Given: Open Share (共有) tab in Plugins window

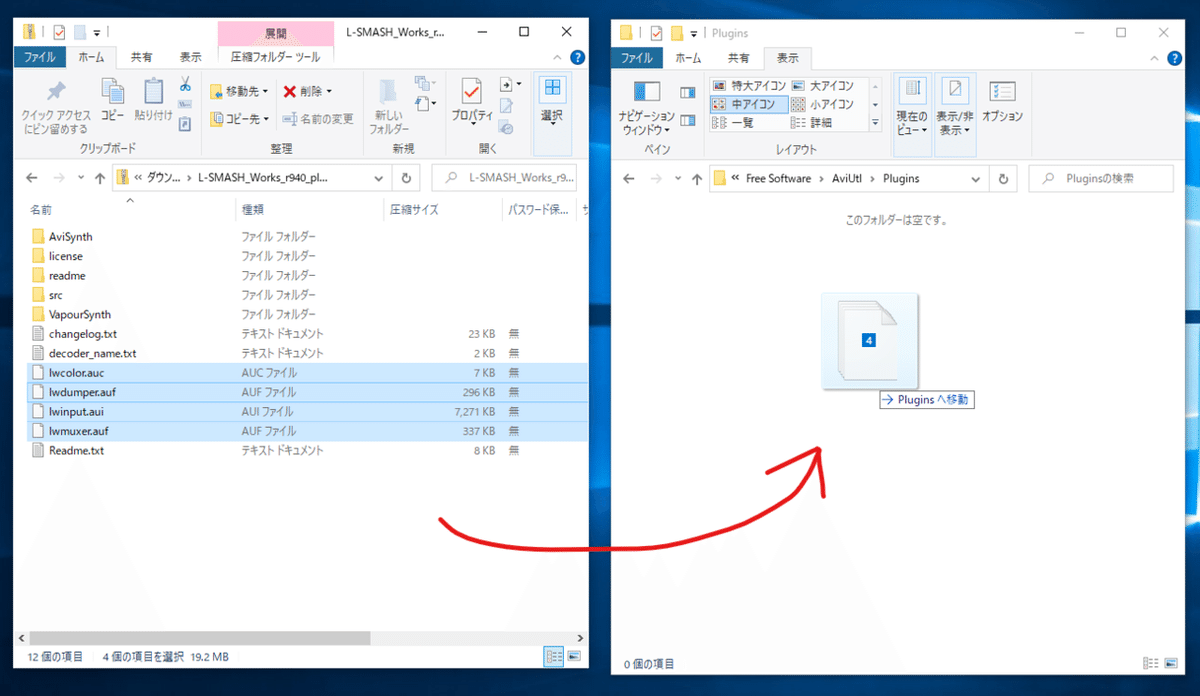Looking at the screenshot, I should click(x=738, y=58).
